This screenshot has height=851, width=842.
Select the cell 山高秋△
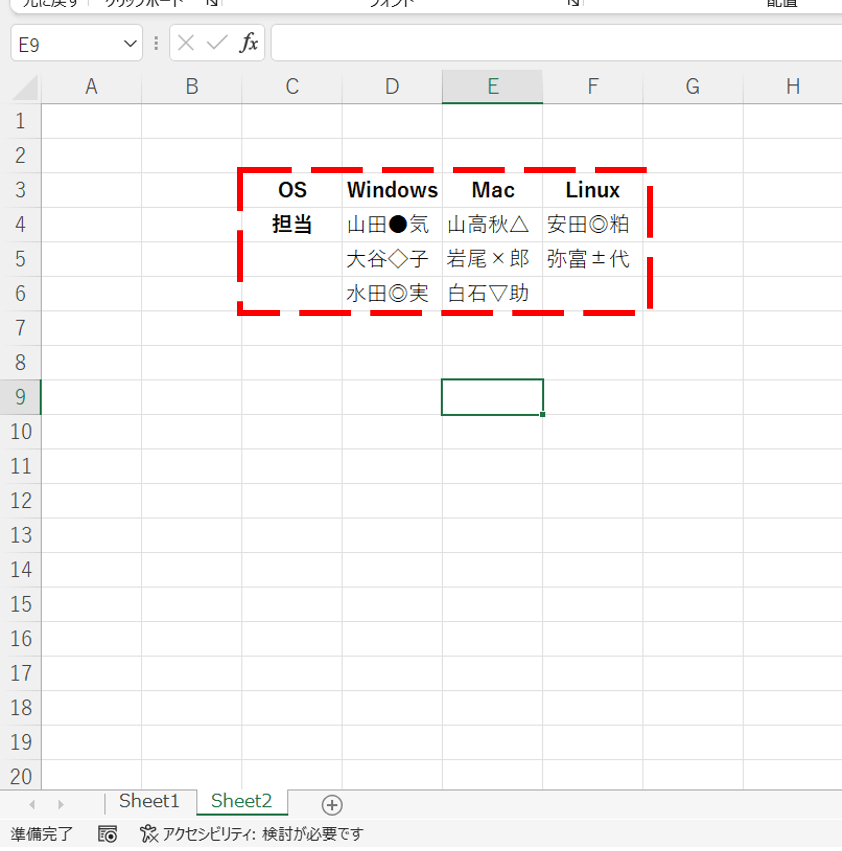[x=492, y=224]
